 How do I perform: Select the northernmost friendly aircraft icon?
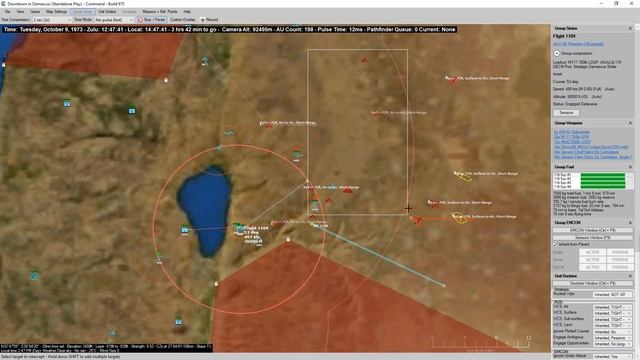(205, 61)
